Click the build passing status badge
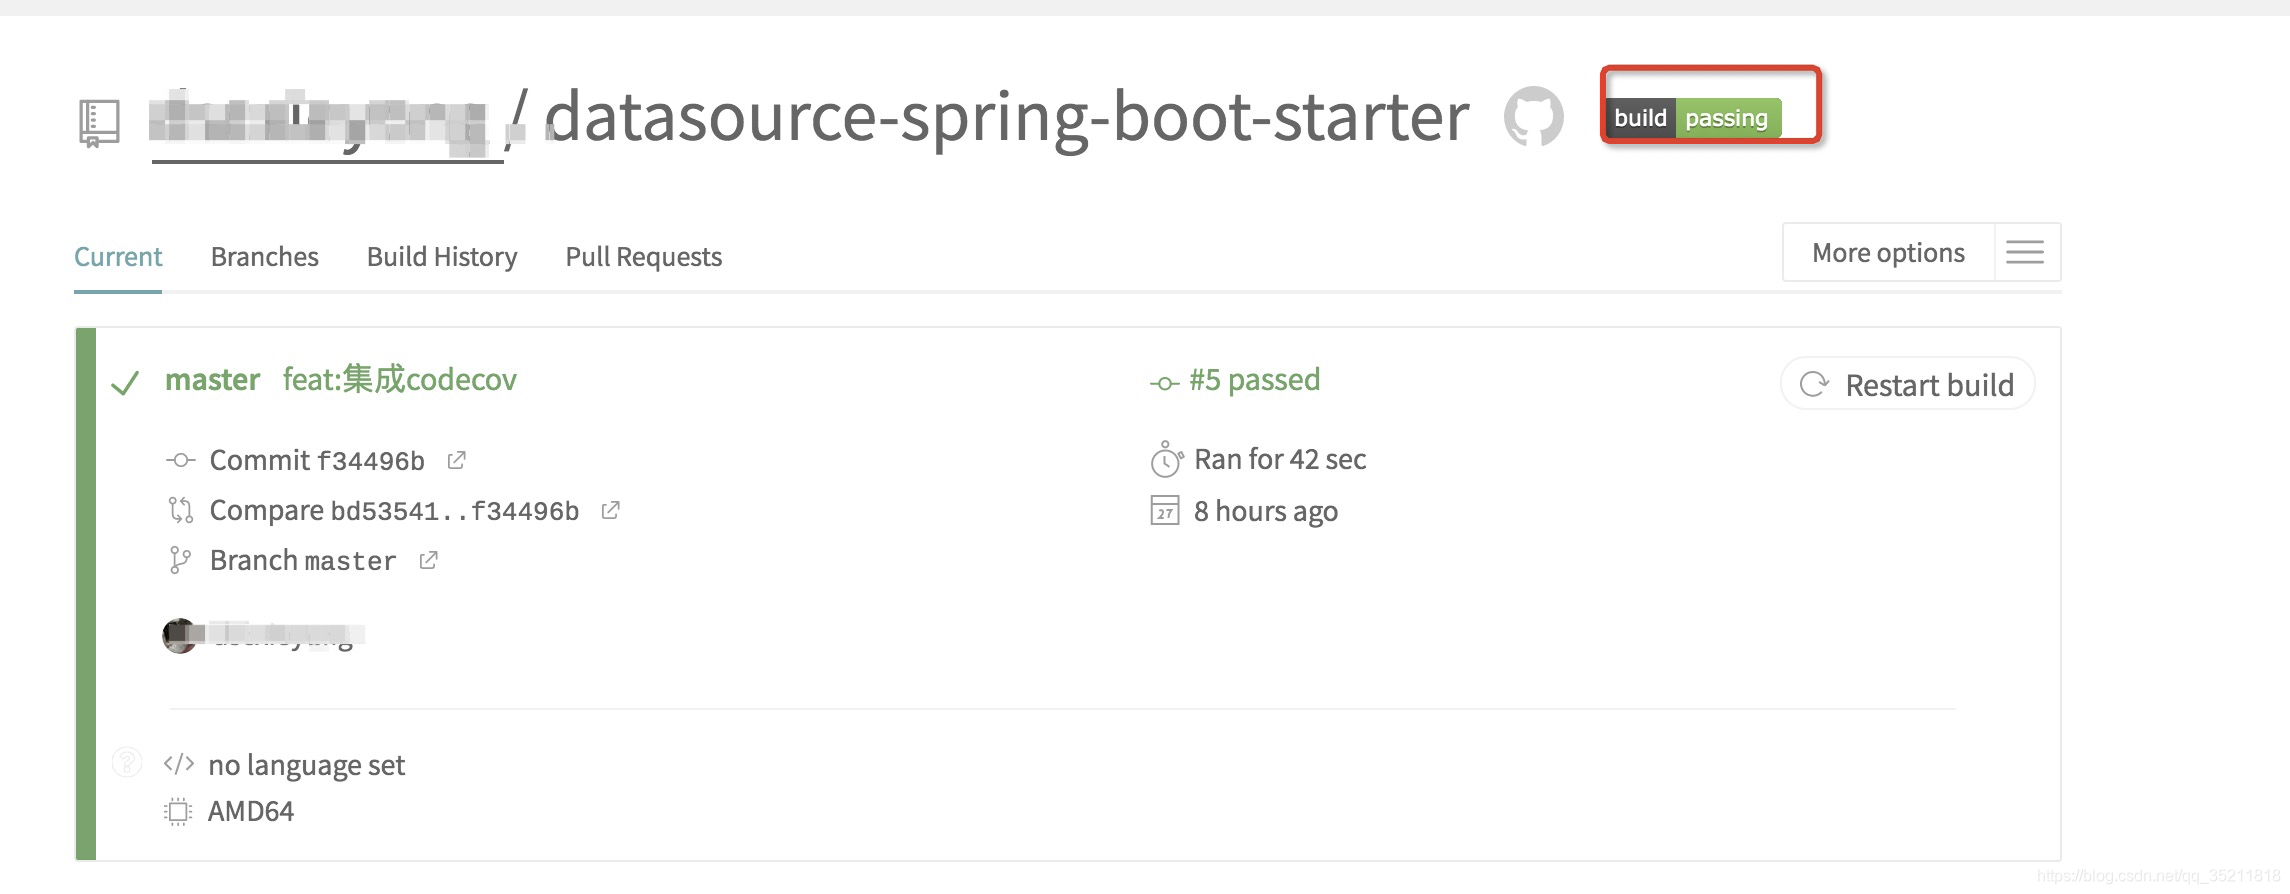 coord(1693,118)
